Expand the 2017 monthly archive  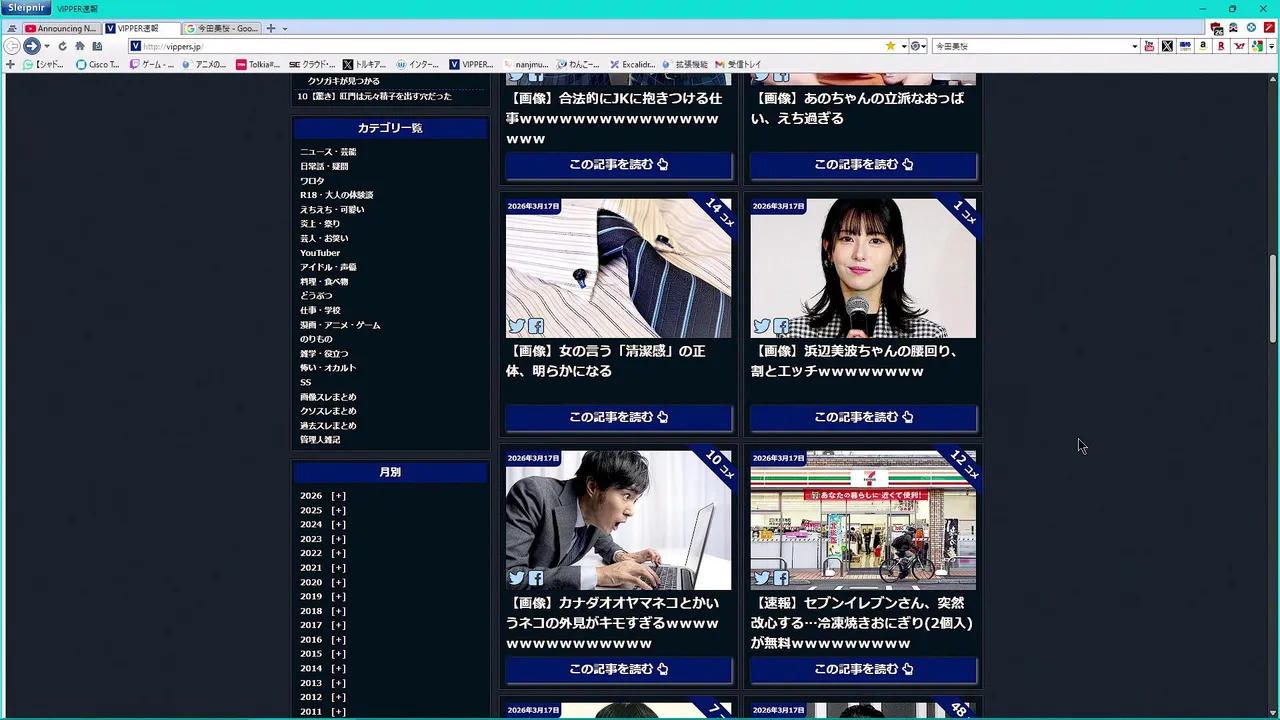point(339,625)
